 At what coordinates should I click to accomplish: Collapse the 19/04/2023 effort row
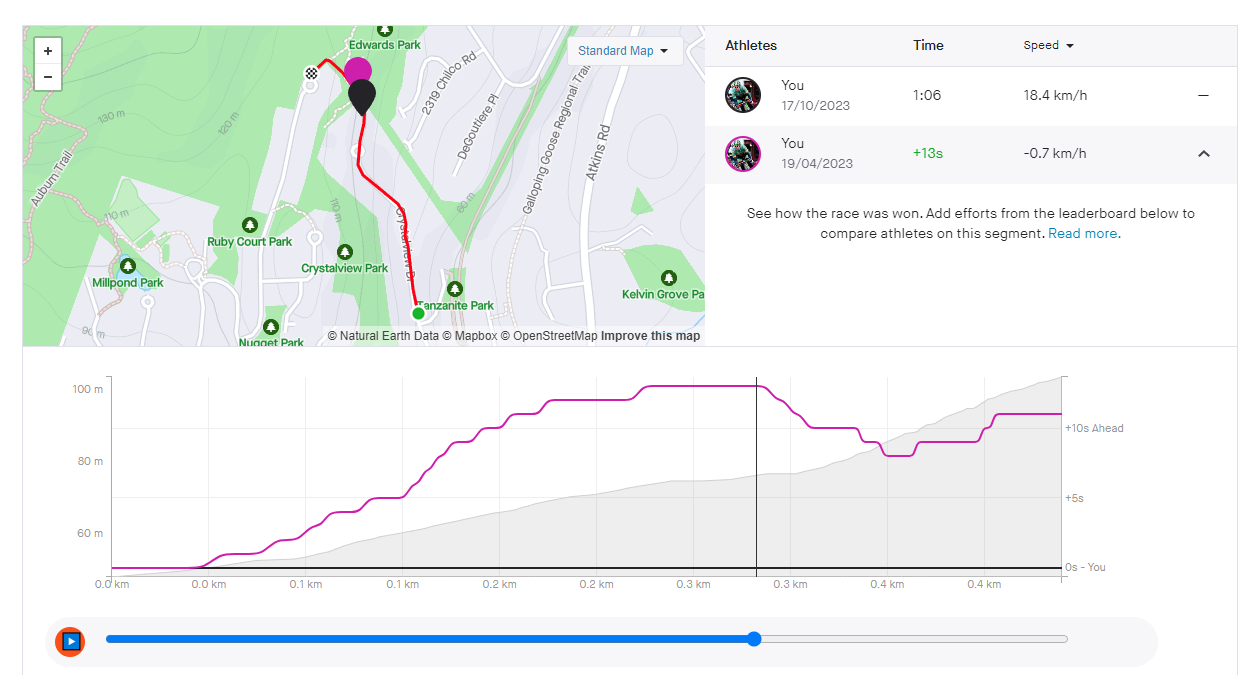(1203, 154)
